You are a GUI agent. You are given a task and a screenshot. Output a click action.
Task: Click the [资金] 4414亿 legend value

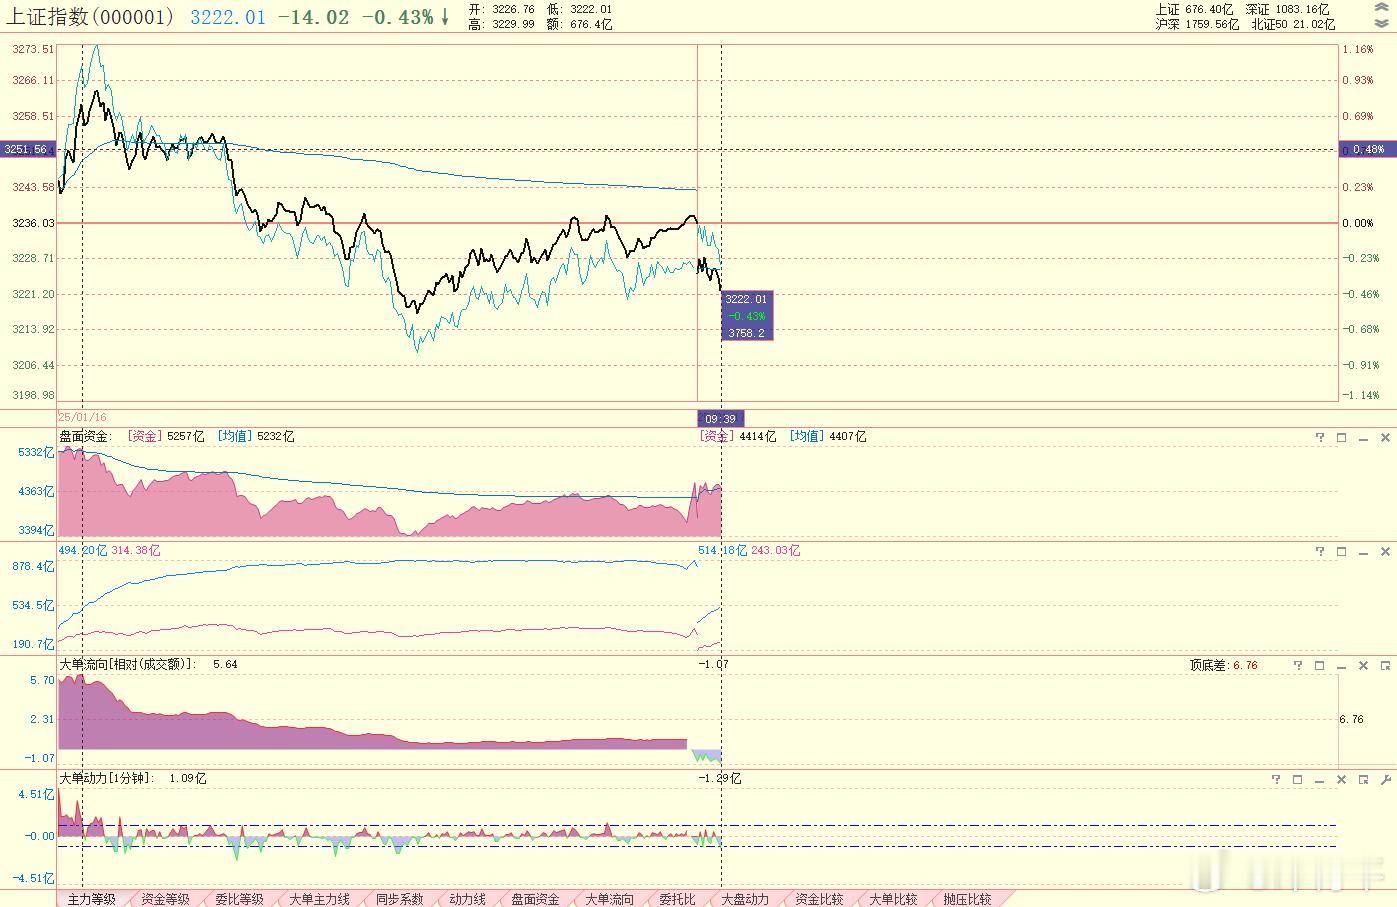click(x=738, y=437)
